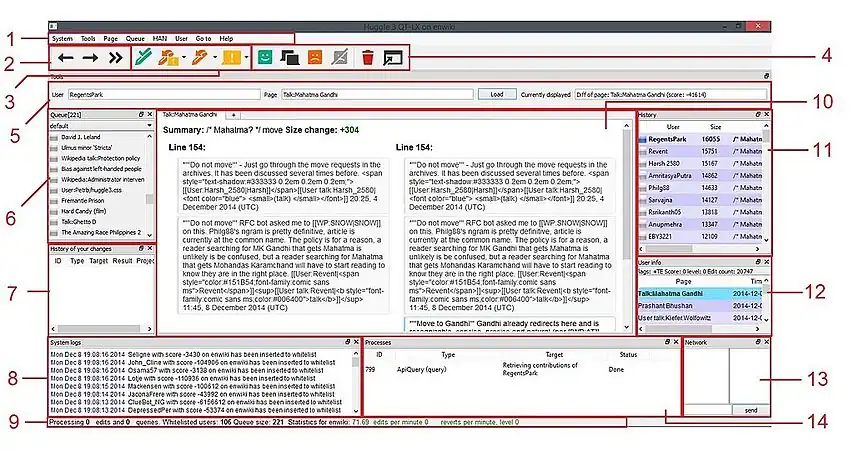Open the System menu
Image resolution: width=854 pixels, height=451 pixels.
(63, 39)
